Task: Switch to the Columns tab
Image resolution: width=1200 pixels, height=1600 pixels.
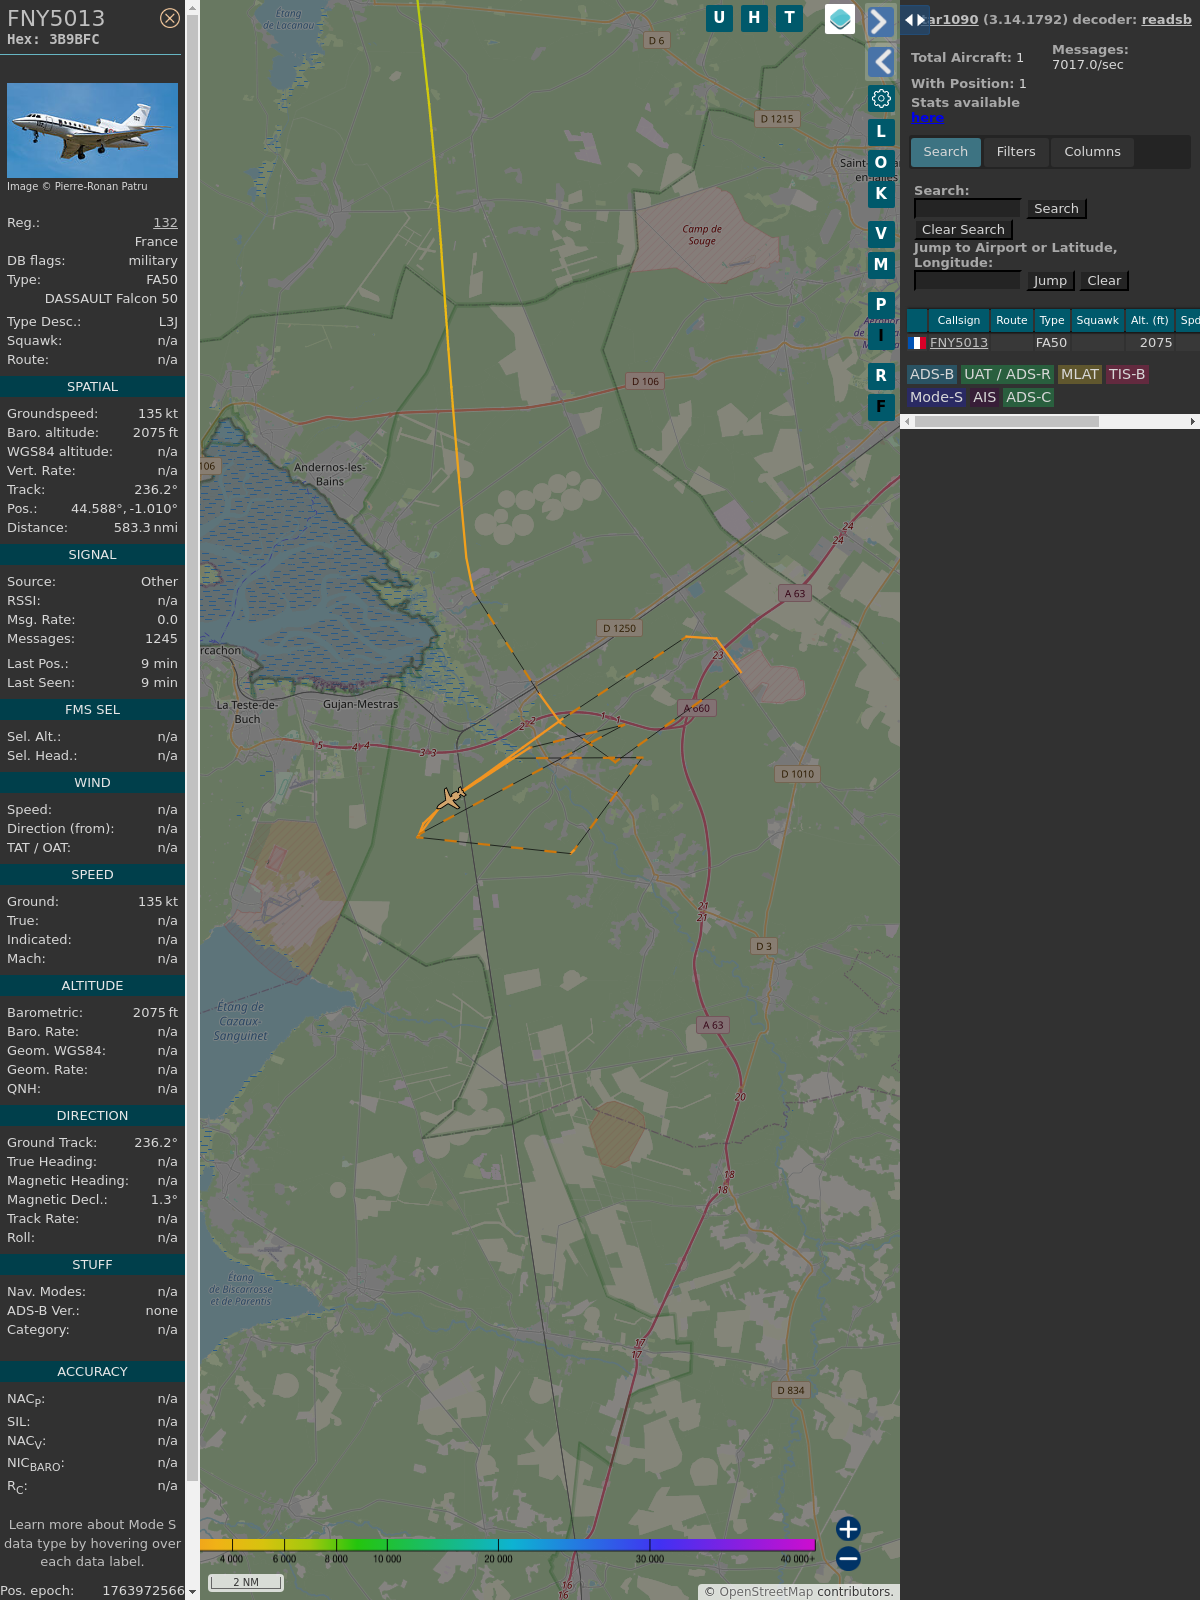Action: tap(1092, 152)
